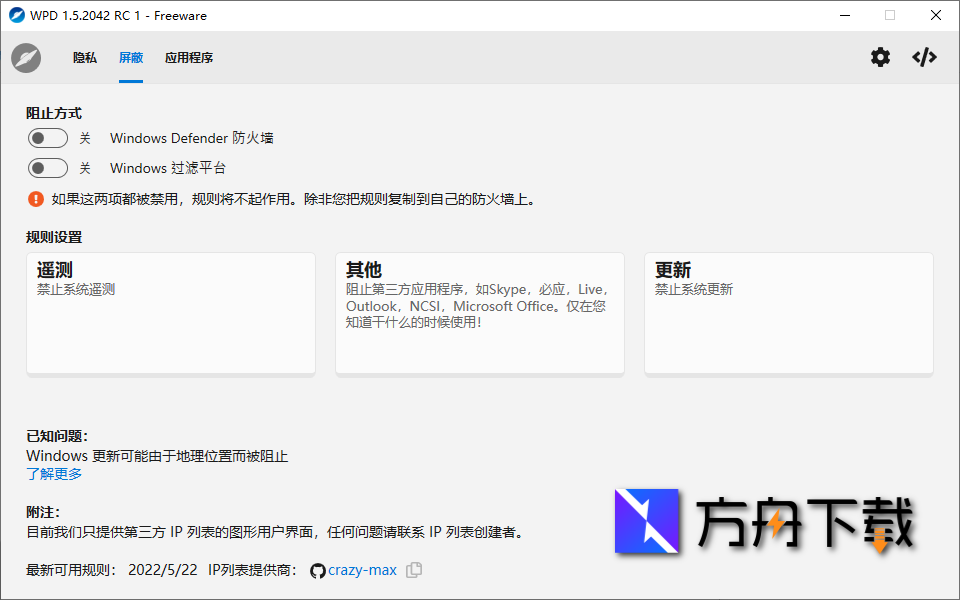Switch to the 隐私 tab
Viewport: 960px width, 600px height.
(x=84, y=57)
